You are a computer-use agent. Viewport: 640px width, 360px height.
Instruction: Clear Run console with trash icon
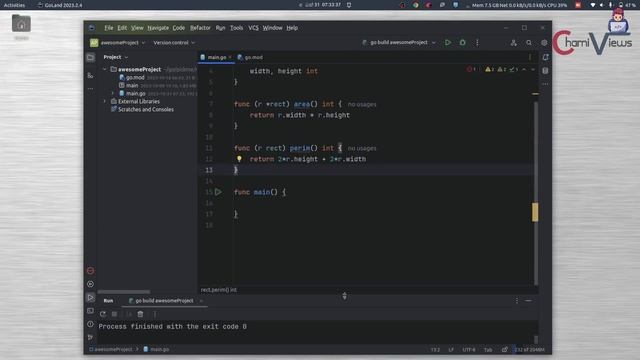[x=140, y=314]
